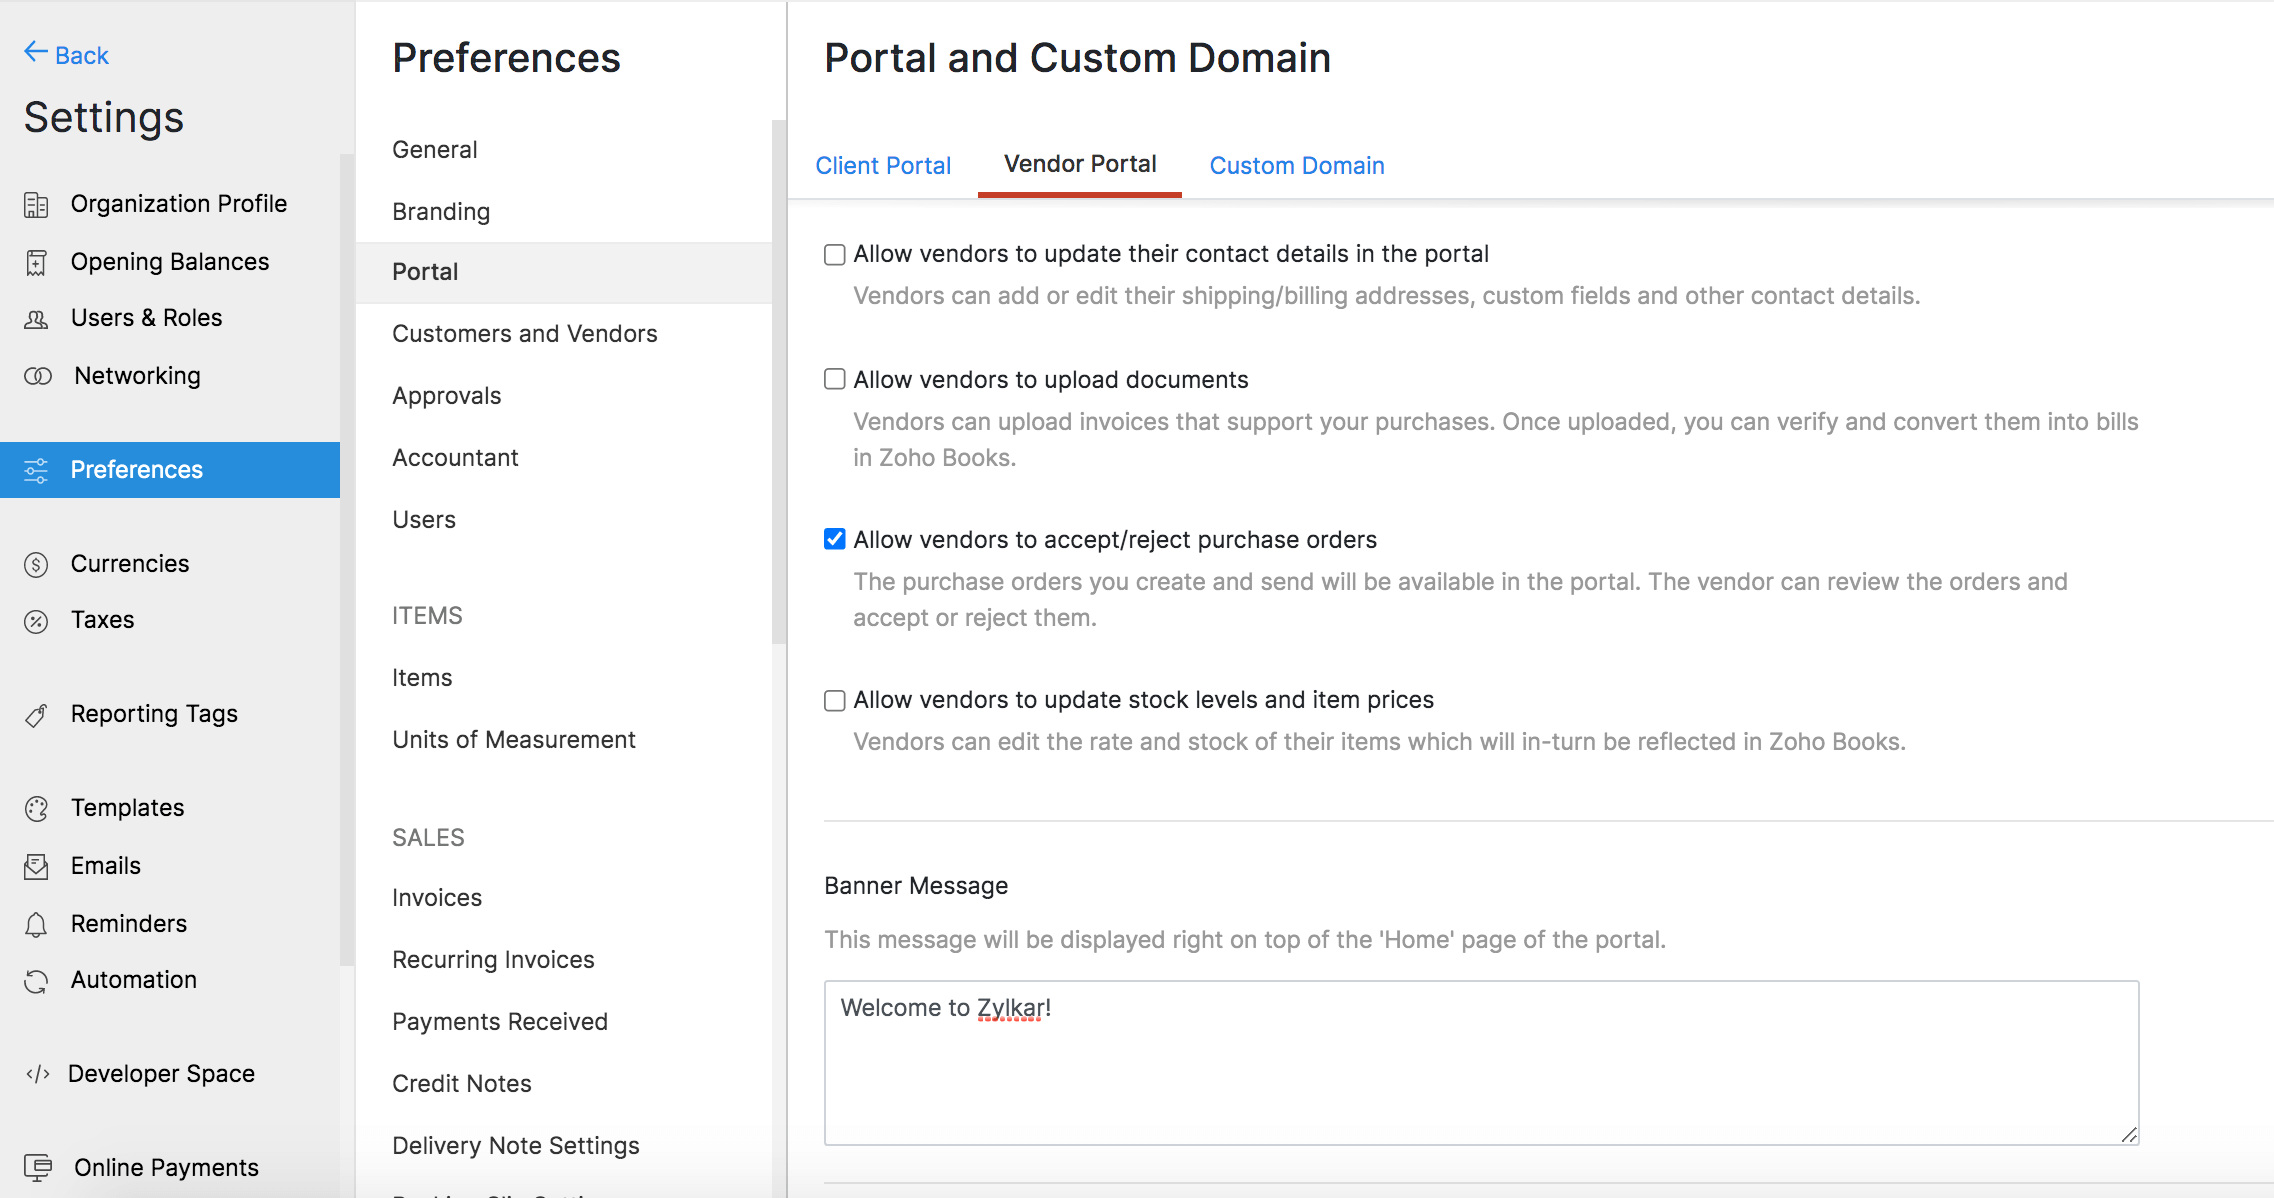This screenshot has width=2274, height=1198.
Task: Select the Templates palette icon
Action: (35, 807)
